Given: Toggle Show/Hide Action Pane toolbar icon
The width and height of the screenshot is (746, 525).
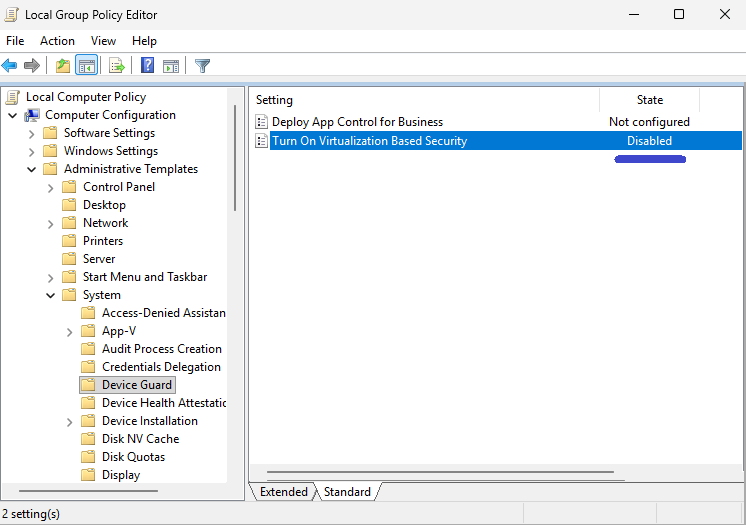Looking at the screenshot, I should pos(171,66).
